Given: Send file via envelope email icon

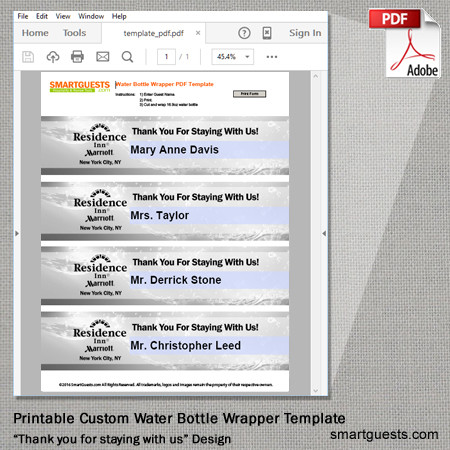Looking at the screenshot, I should coord(103,57).
